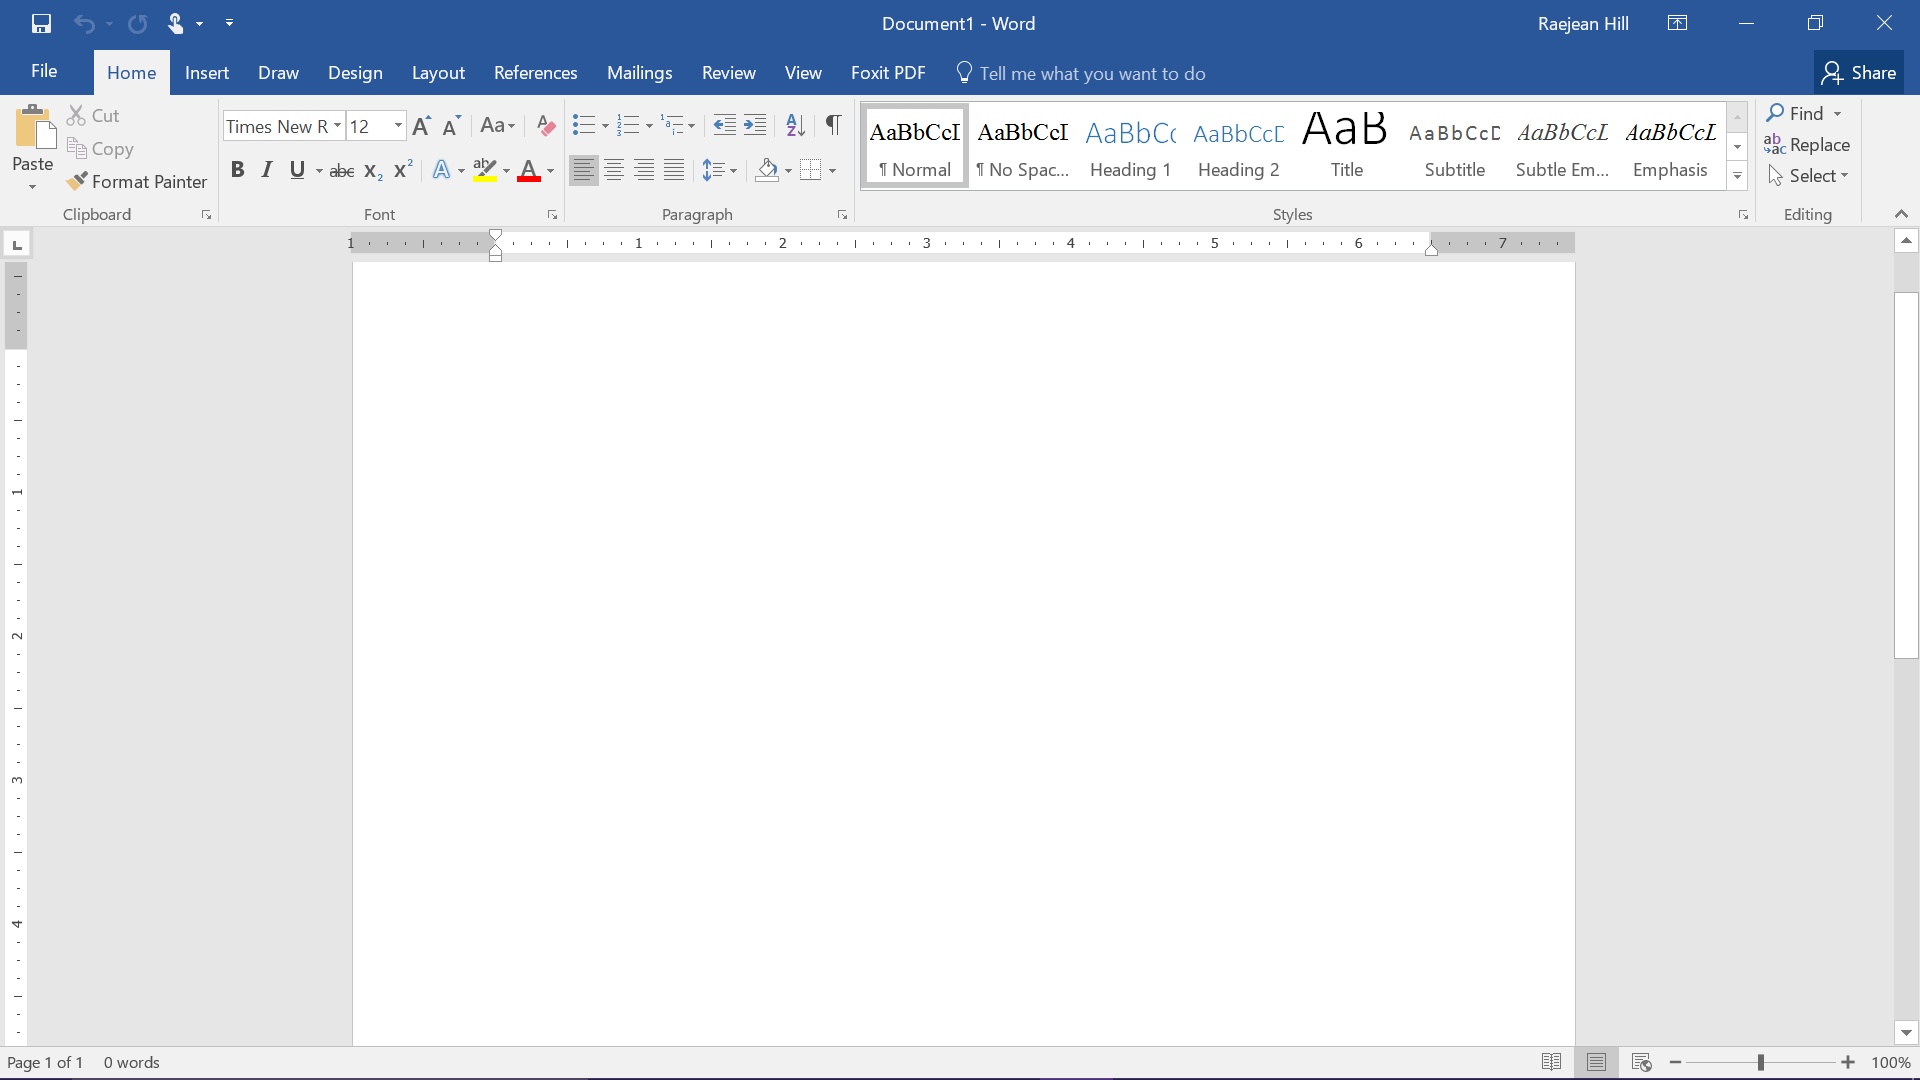
Task: Open the References ribbon tab
Action: pos(535,73)
